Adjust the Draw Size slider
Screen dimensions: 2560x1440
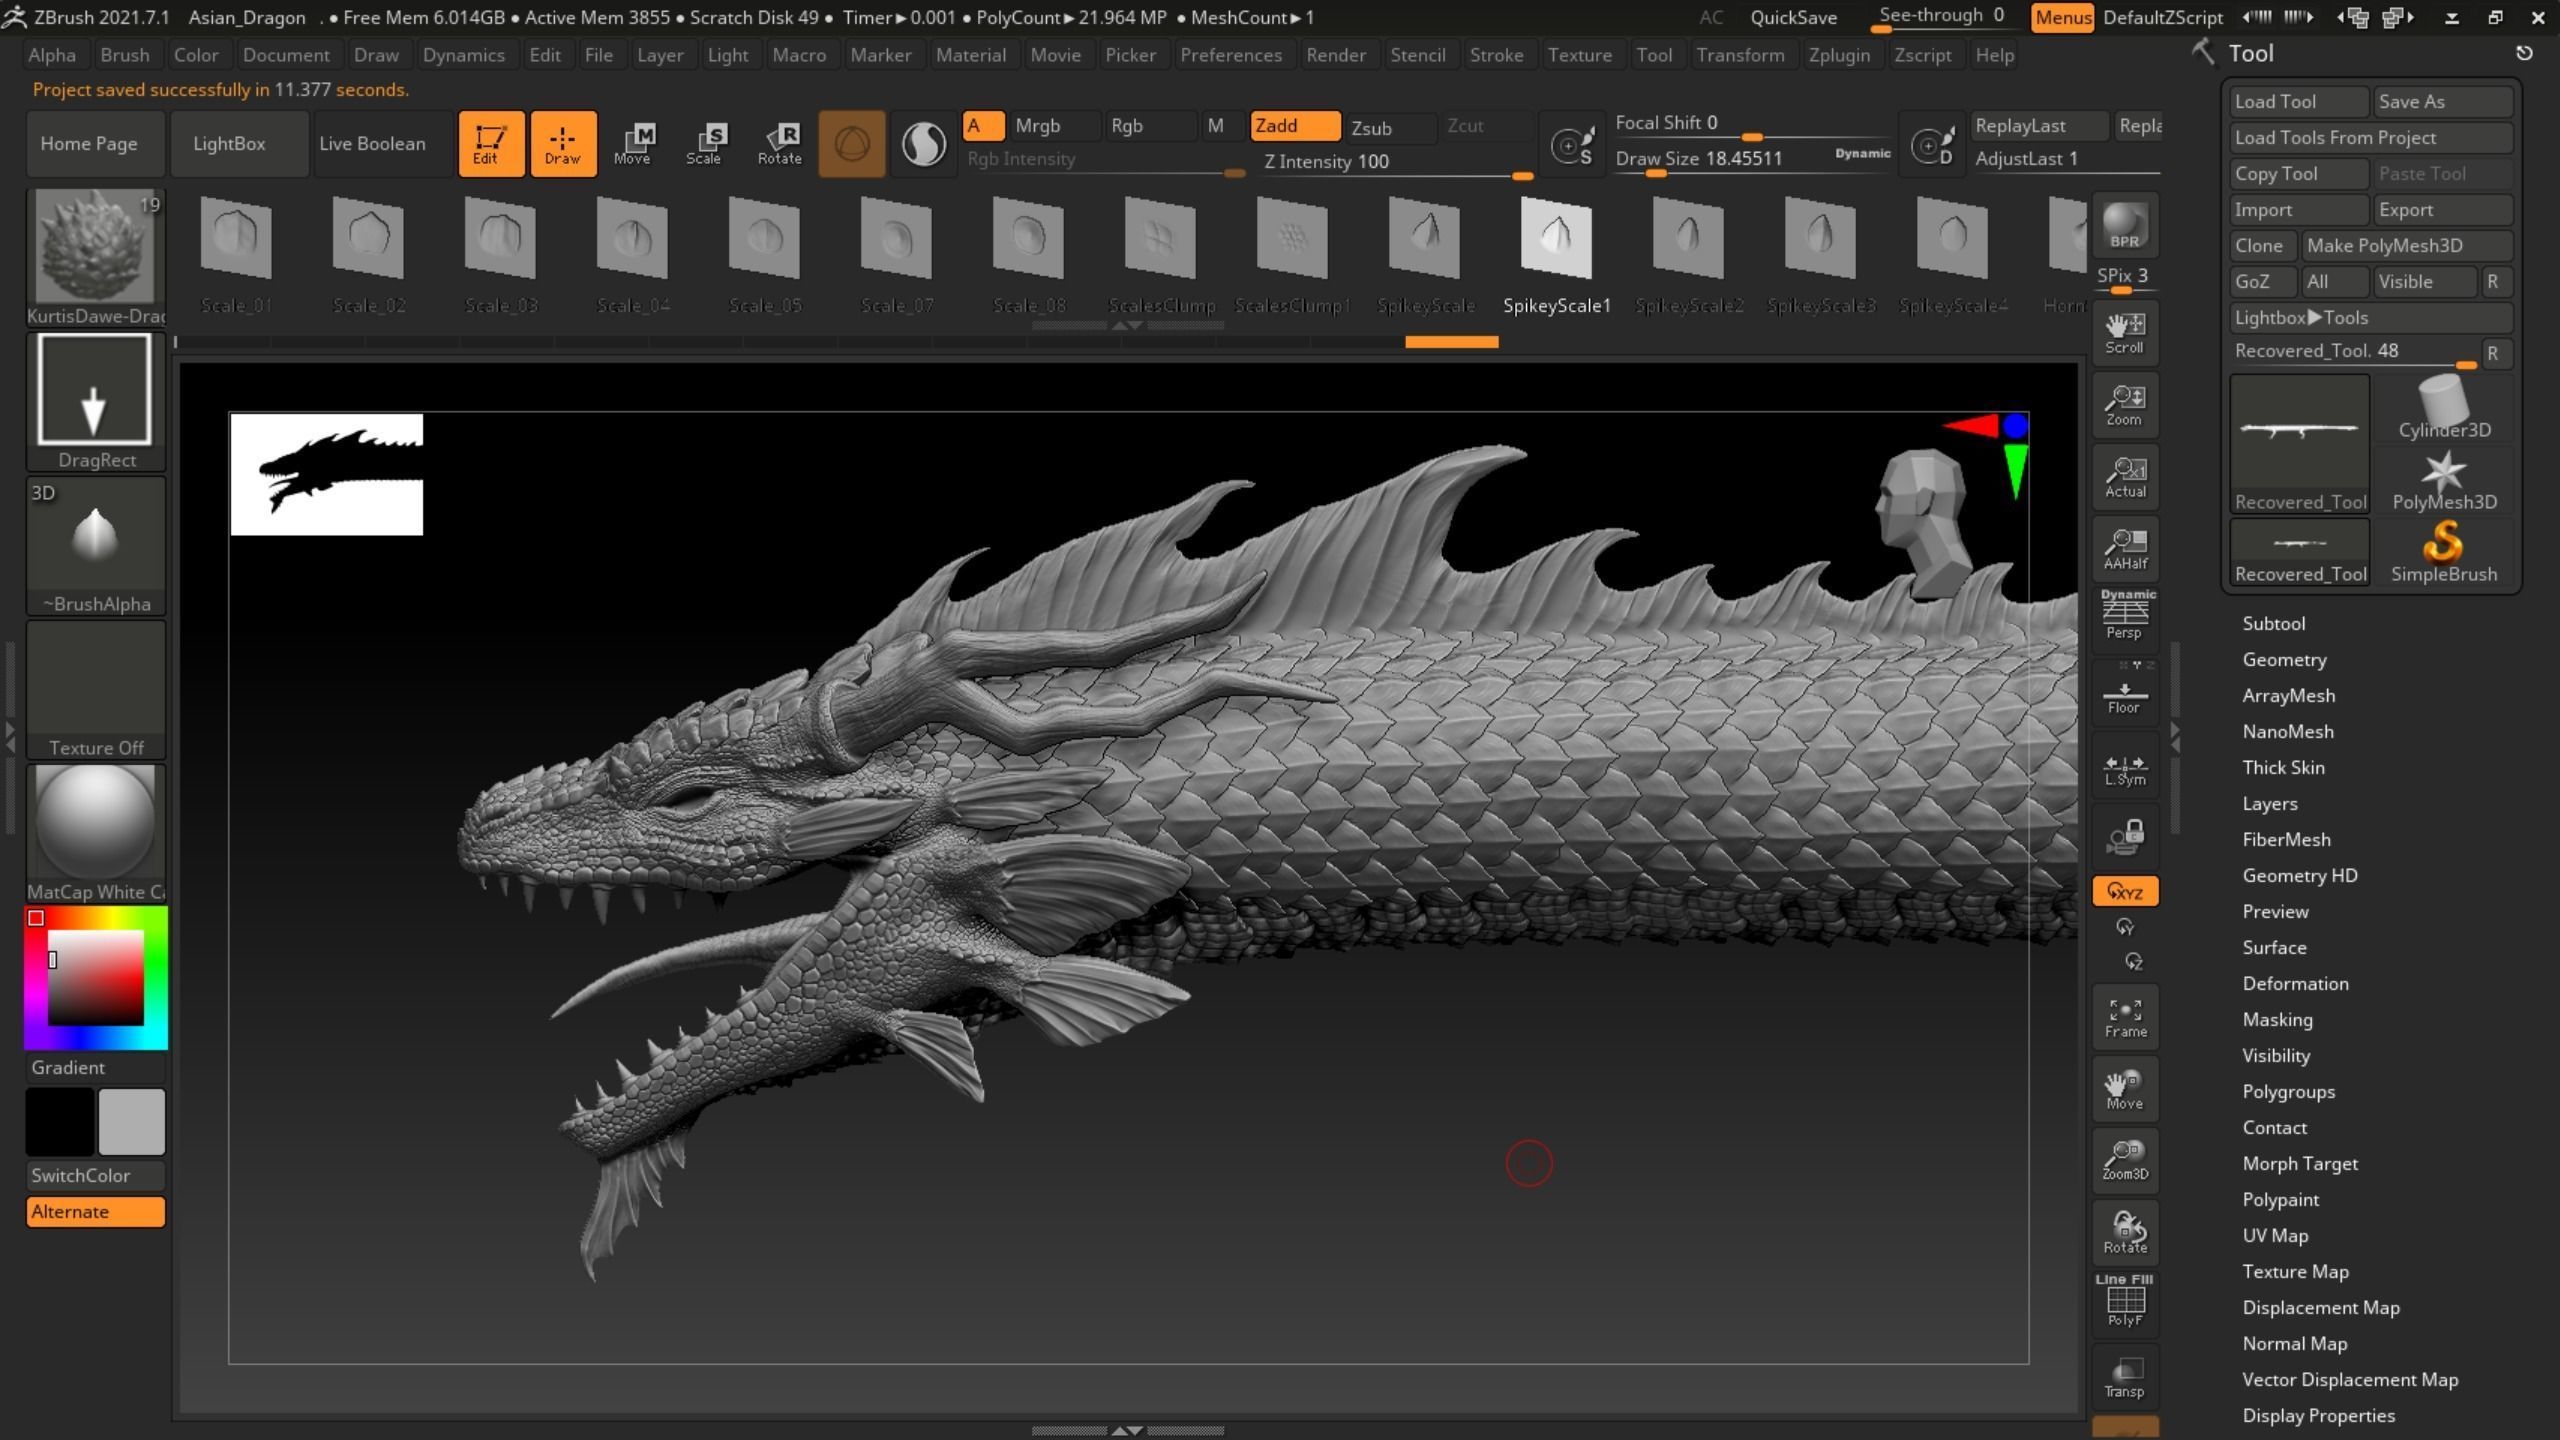tap(1753, 160)
